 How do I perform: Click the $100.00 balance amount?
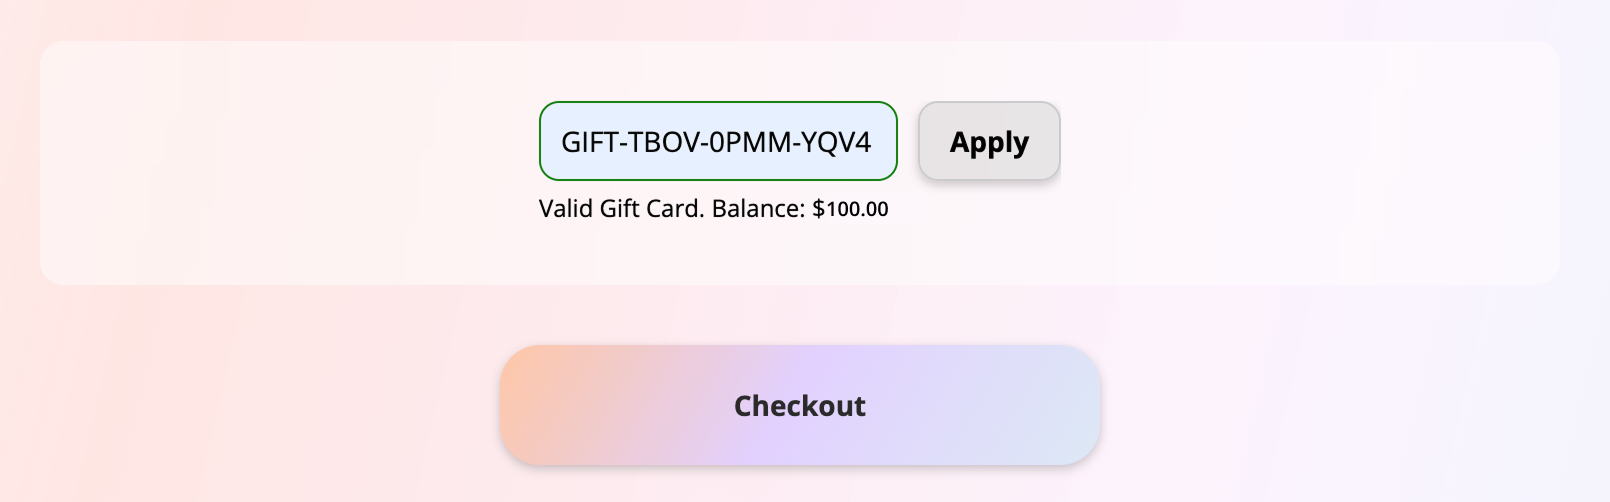[x=850, y=209]
